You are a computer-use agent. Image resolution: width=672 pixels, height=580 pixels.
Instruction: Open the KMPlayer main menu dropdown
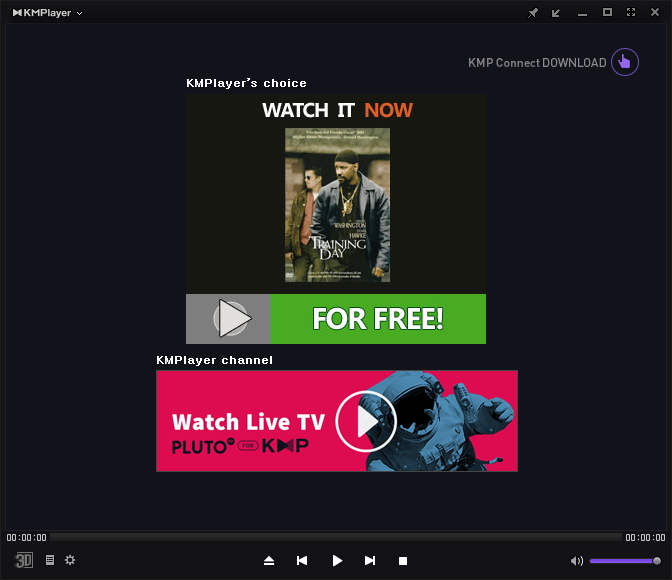(x=79, y=13)
